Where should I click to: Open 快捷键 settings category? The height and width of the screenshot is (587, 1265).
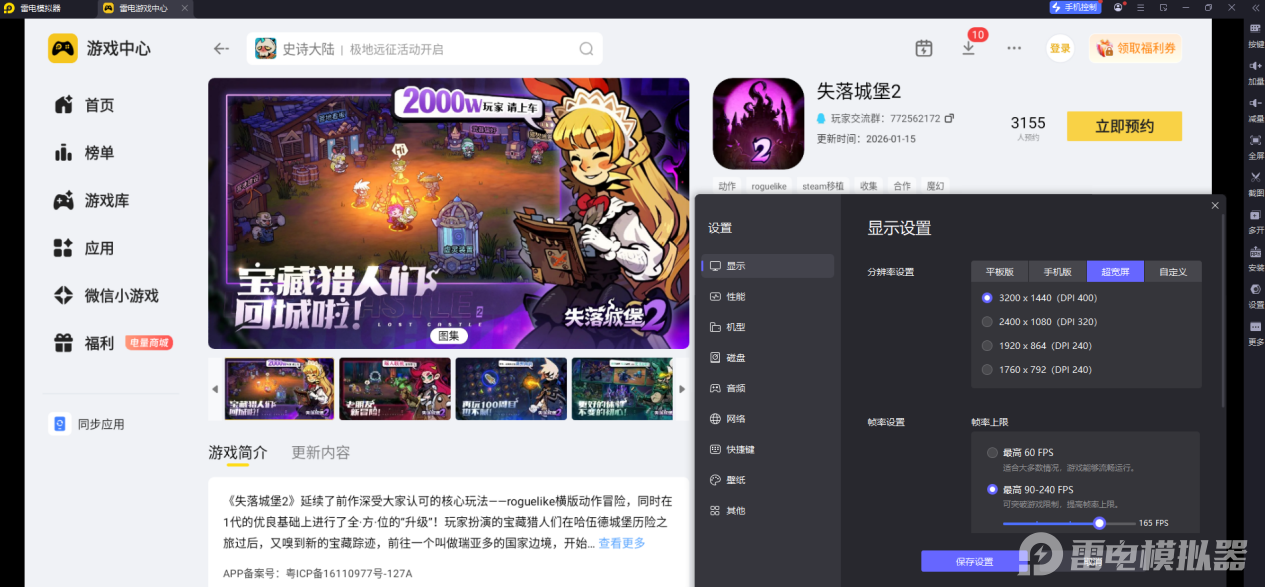coord(768,450)
